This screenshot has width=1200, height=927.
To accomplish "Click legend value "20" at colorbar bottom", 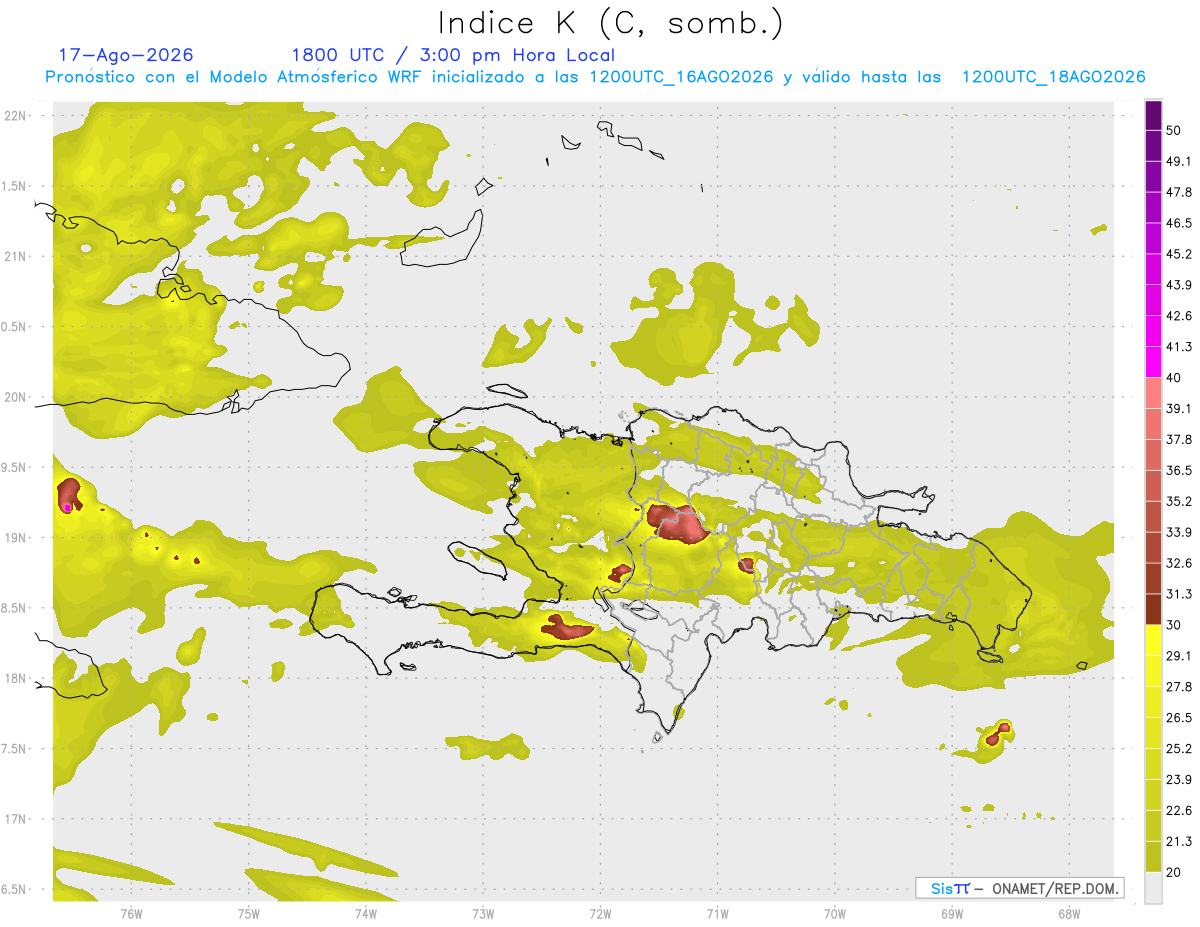I will (x=1175, y=871).
